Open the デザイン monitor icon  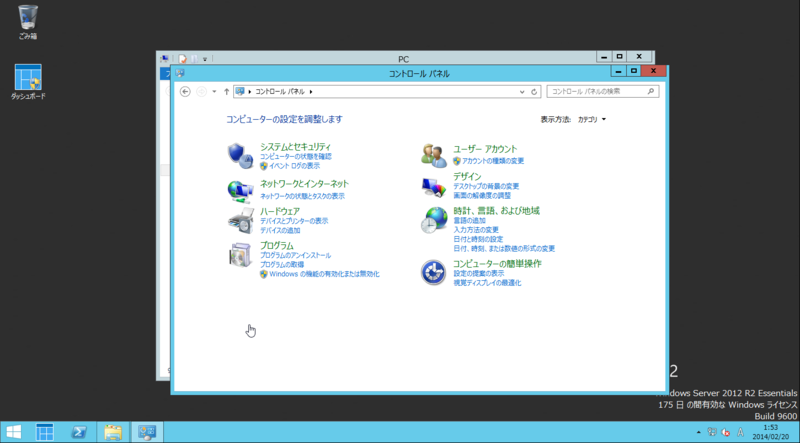434,187
